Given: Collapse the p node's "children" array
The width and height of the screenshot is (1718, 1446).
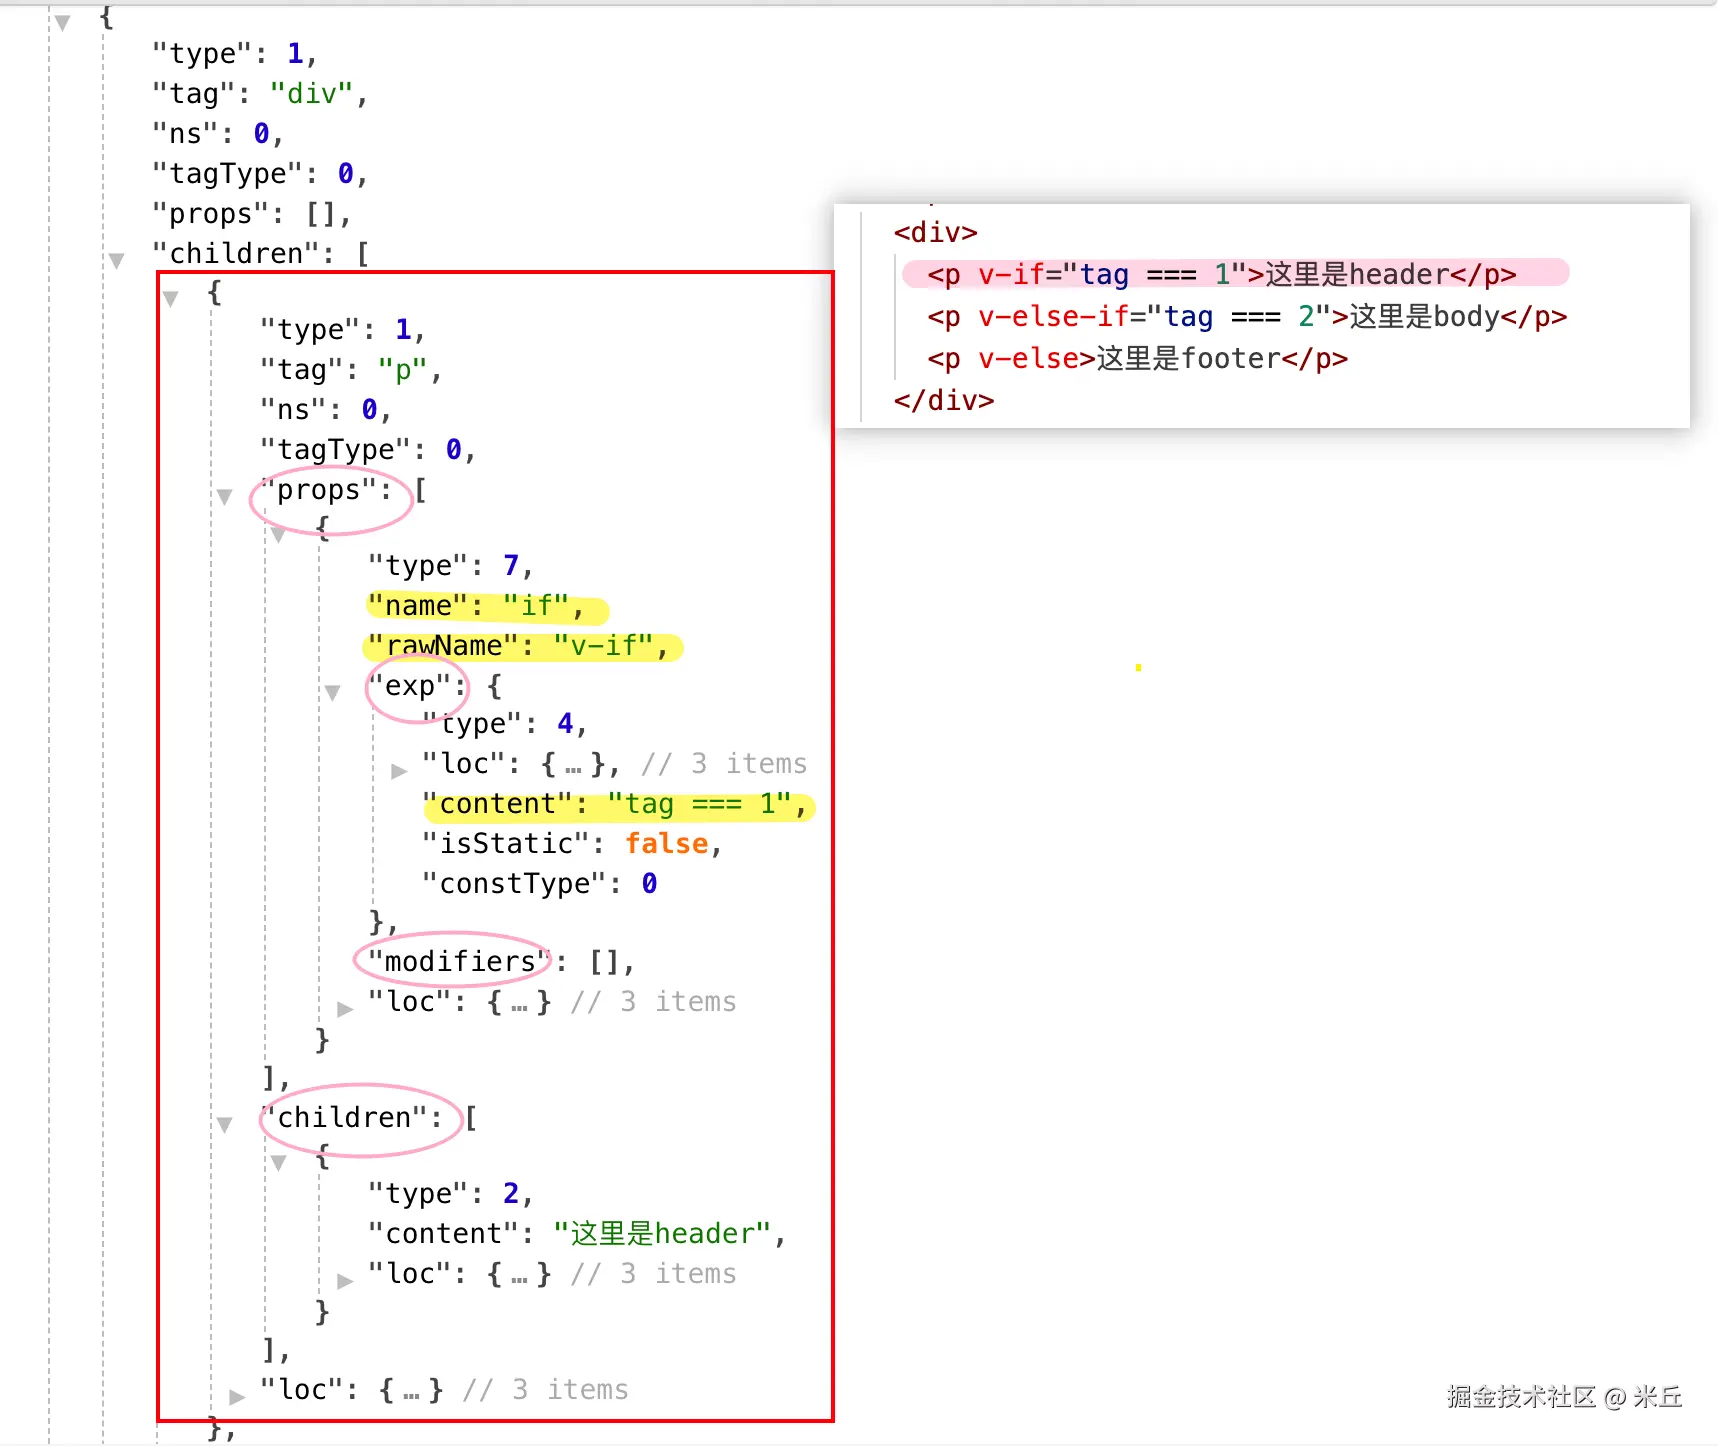Looking at the screenshot, I should (x=224, y=1124).
